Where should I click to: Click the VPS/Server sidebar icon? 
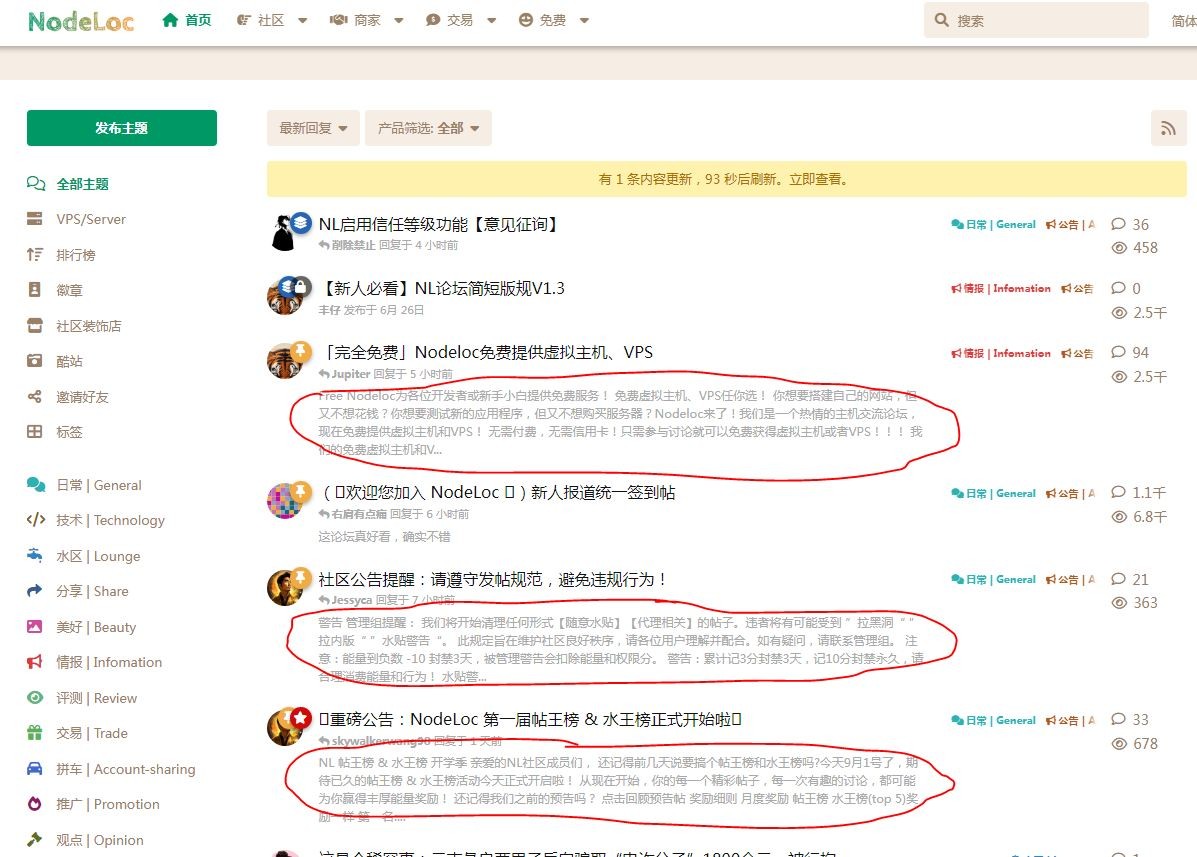(x=34, y=219)
